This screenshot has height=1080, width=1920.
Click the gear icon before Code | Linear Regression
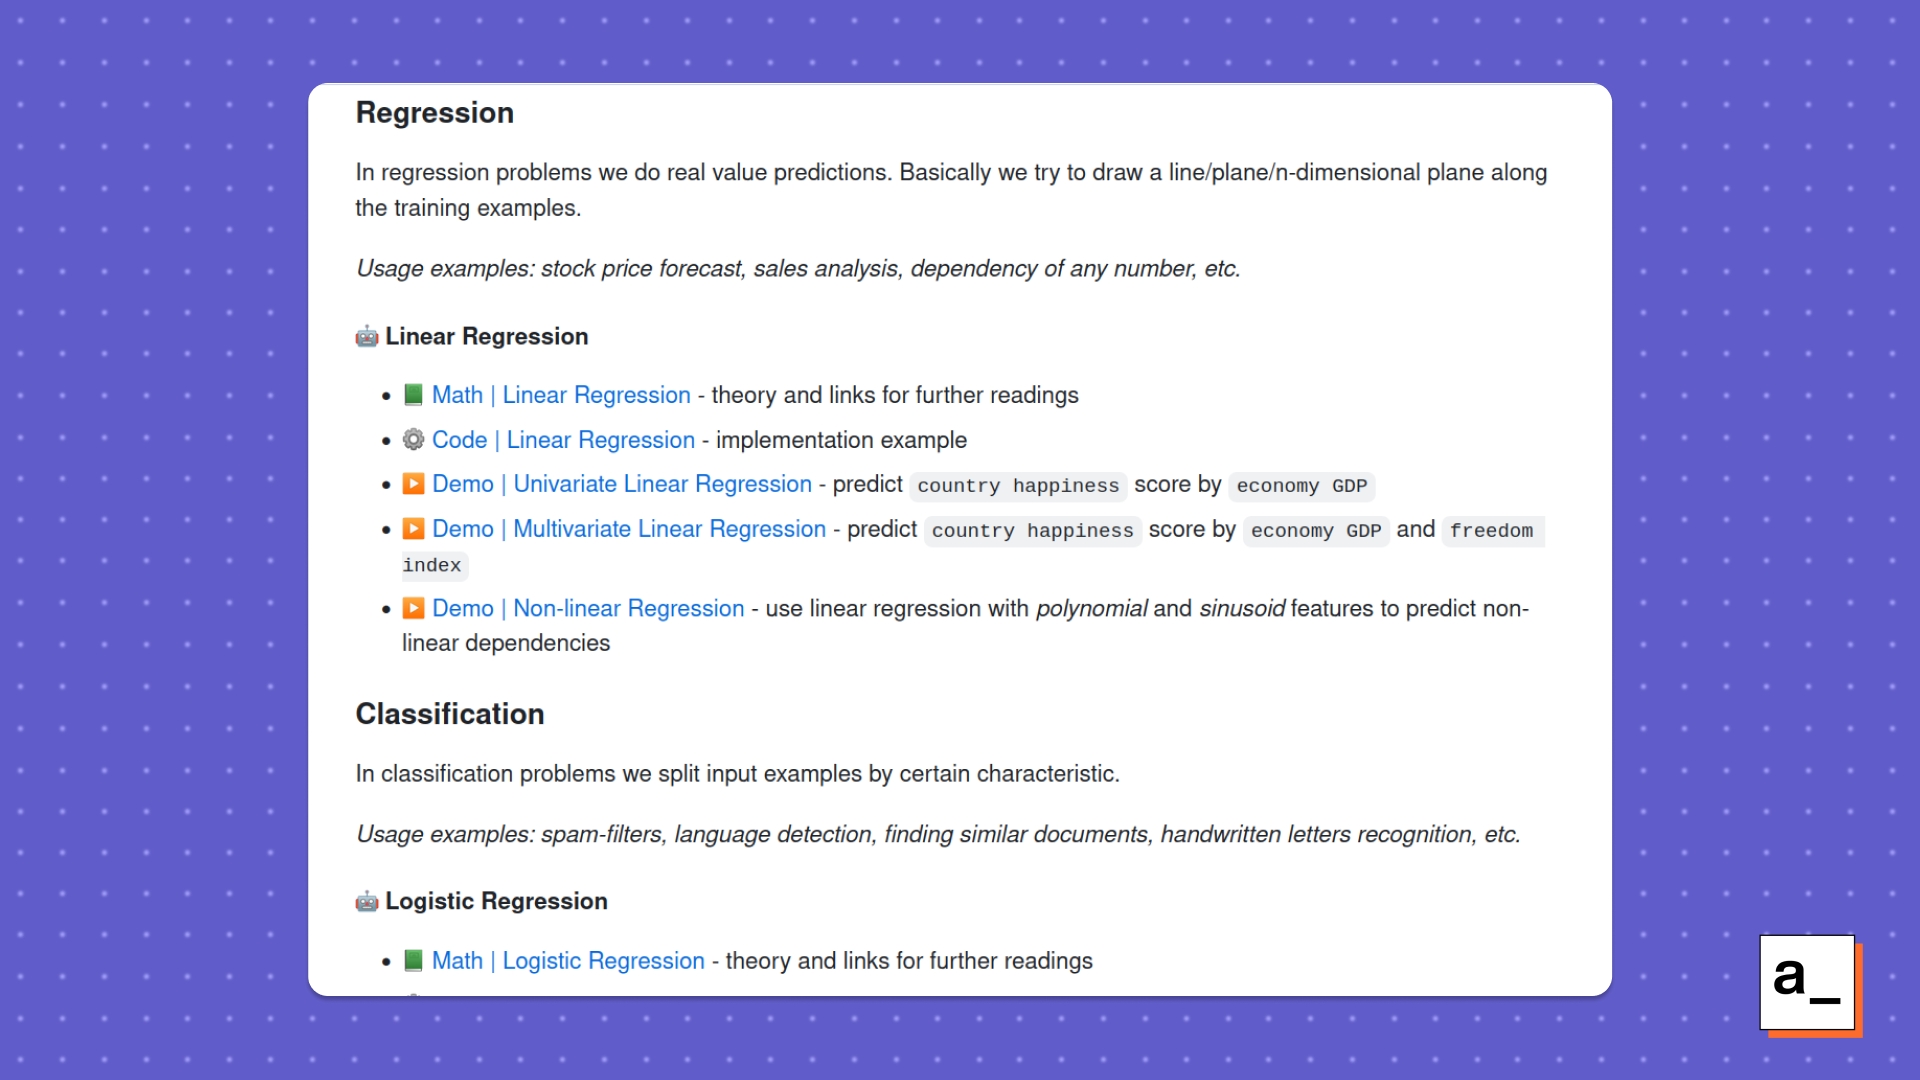point(413,440)
